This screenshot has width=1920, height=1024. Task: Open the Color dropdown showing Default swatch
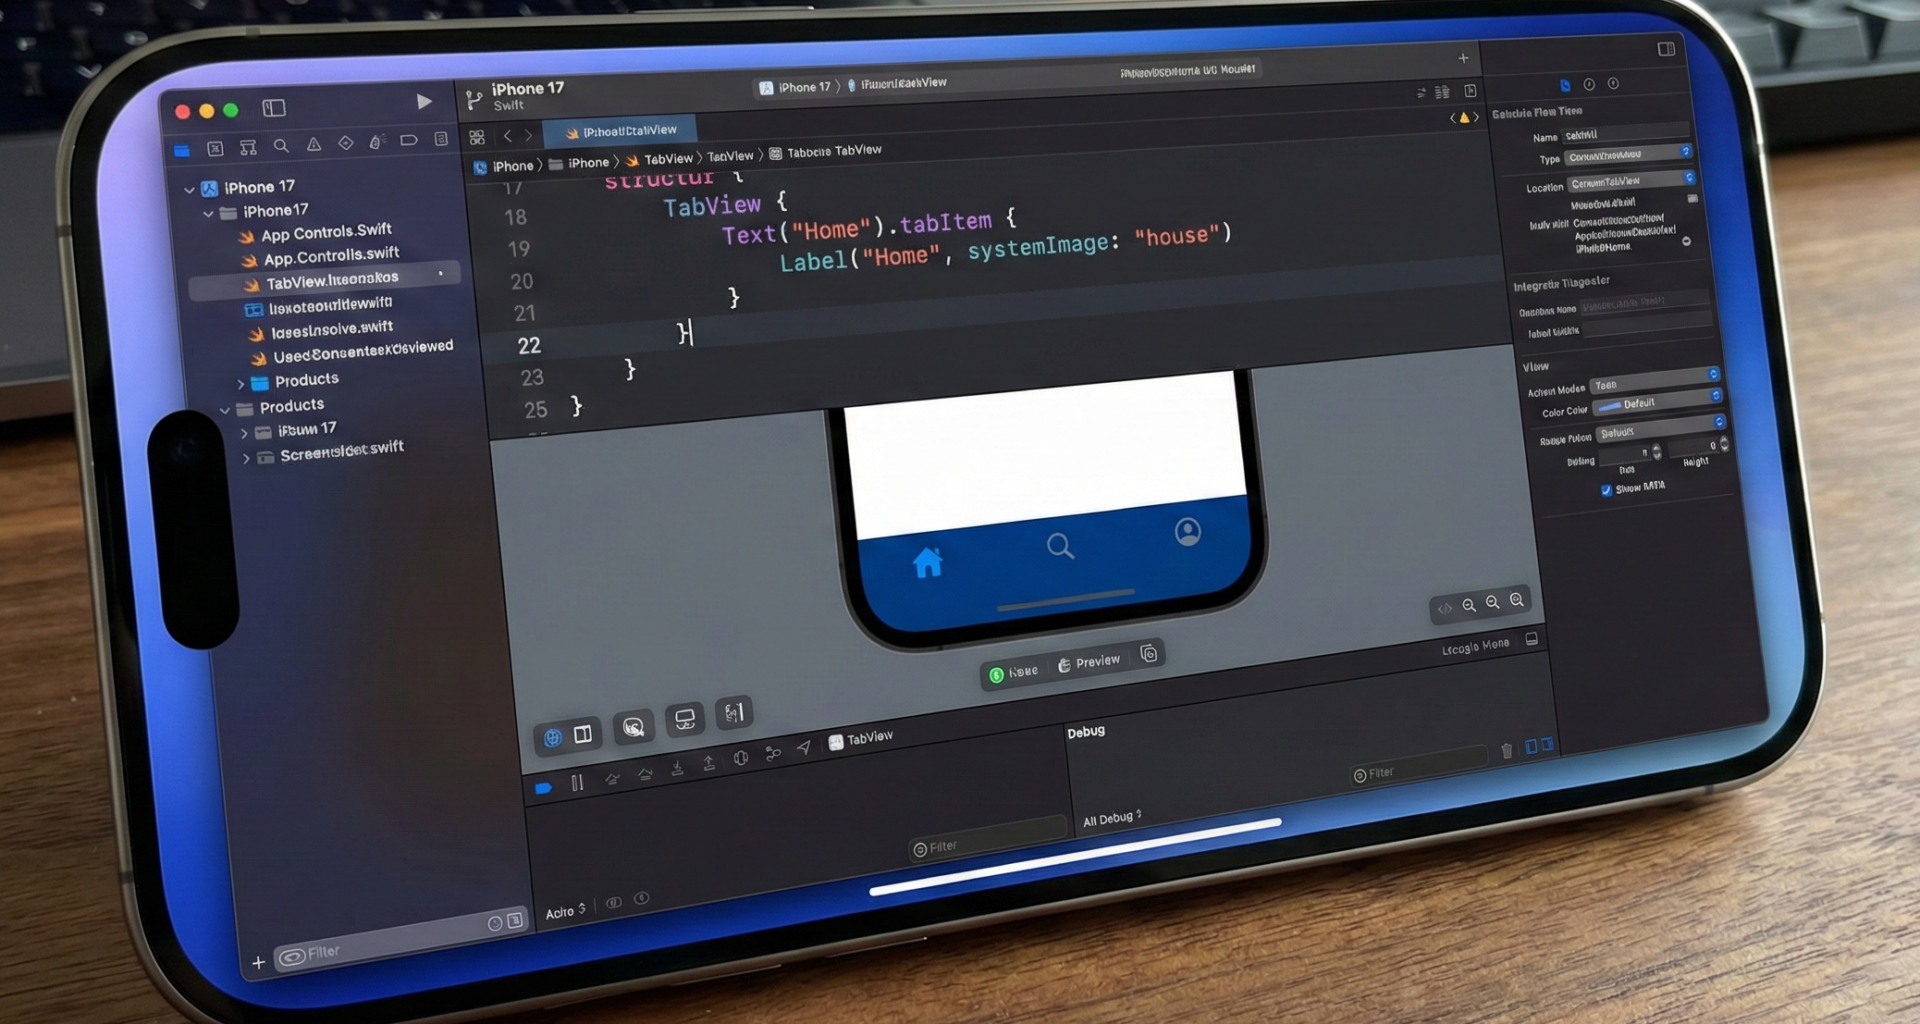coord(1656,403)
